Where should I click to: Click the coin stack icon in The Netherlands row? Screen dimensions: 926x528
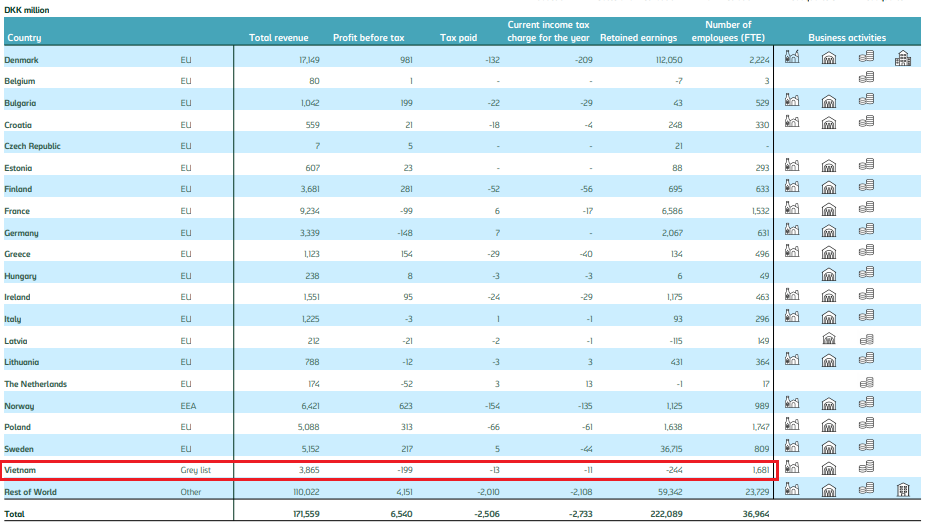click(866, 382)
